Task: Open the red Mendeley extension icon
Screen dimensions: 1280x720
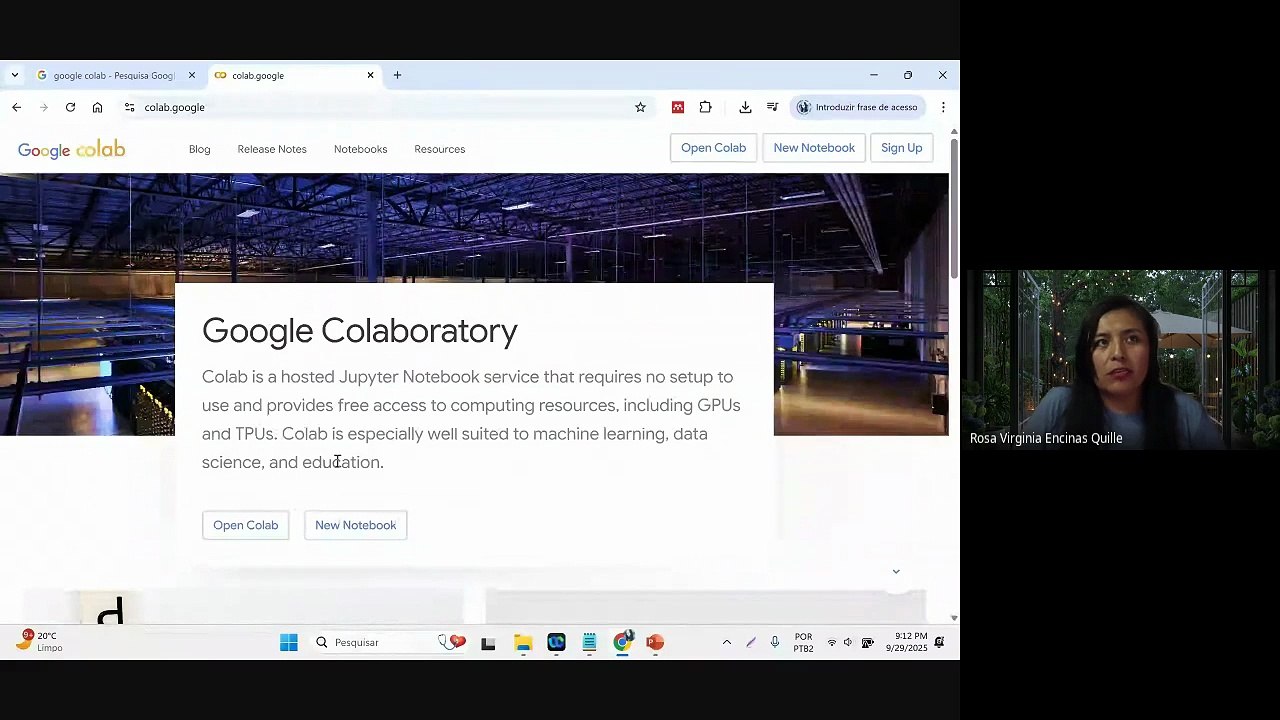Action: pos(678,107)
